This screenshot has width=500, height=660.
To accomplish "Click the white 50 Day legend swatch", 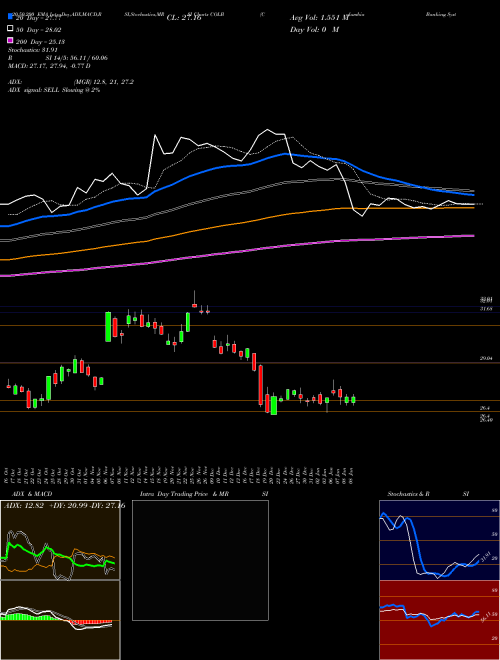I will click(x=10, y=29).
